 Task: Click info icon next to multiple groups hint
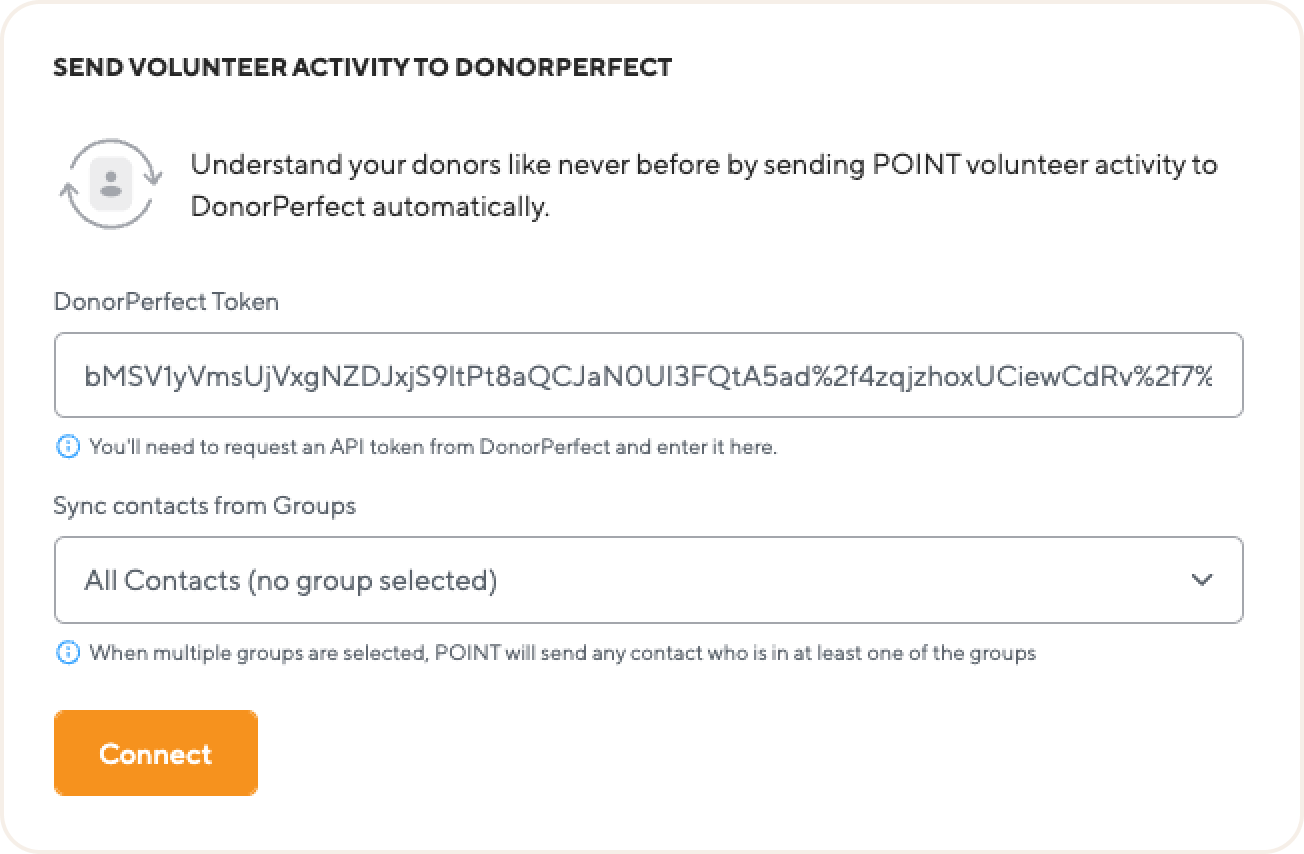(x=67, y=653)
